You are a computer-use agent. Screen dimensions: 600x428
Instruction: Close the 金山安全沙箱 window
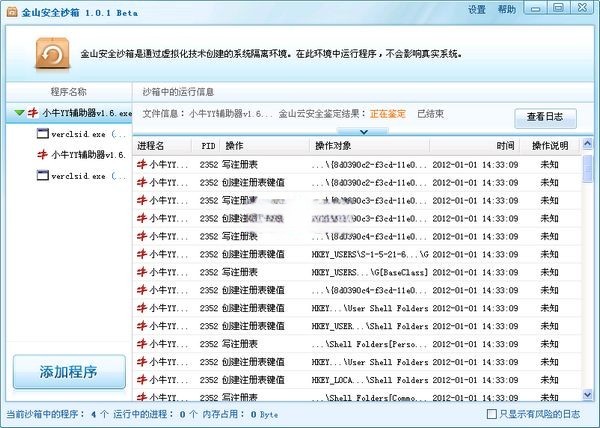582,8
